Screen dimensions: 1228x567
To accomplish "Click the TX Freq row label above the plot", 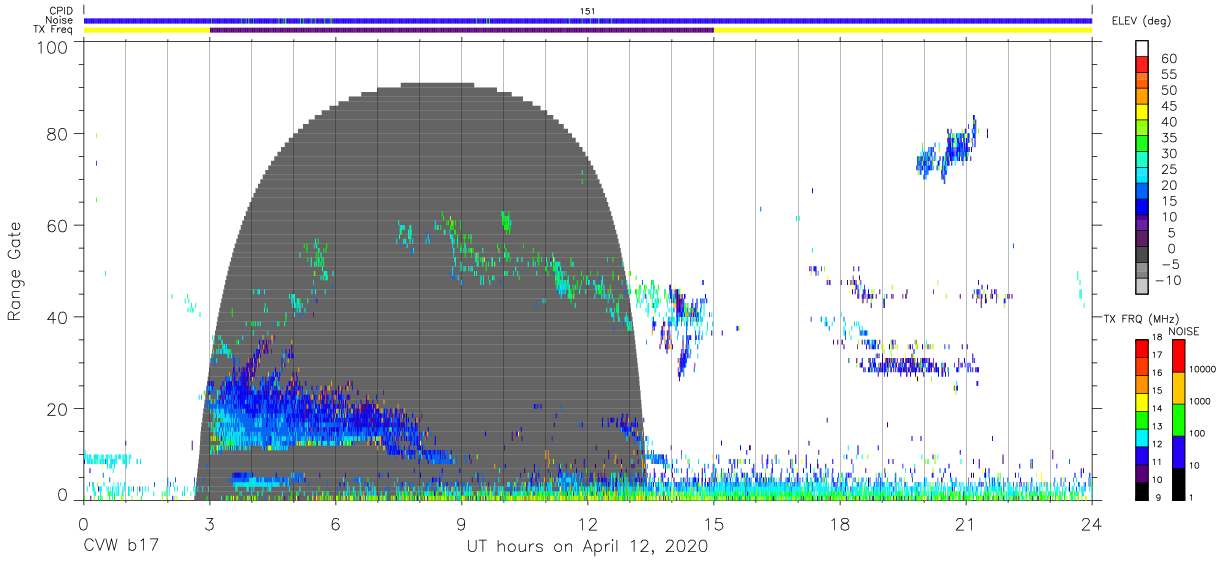I will 53,29.
